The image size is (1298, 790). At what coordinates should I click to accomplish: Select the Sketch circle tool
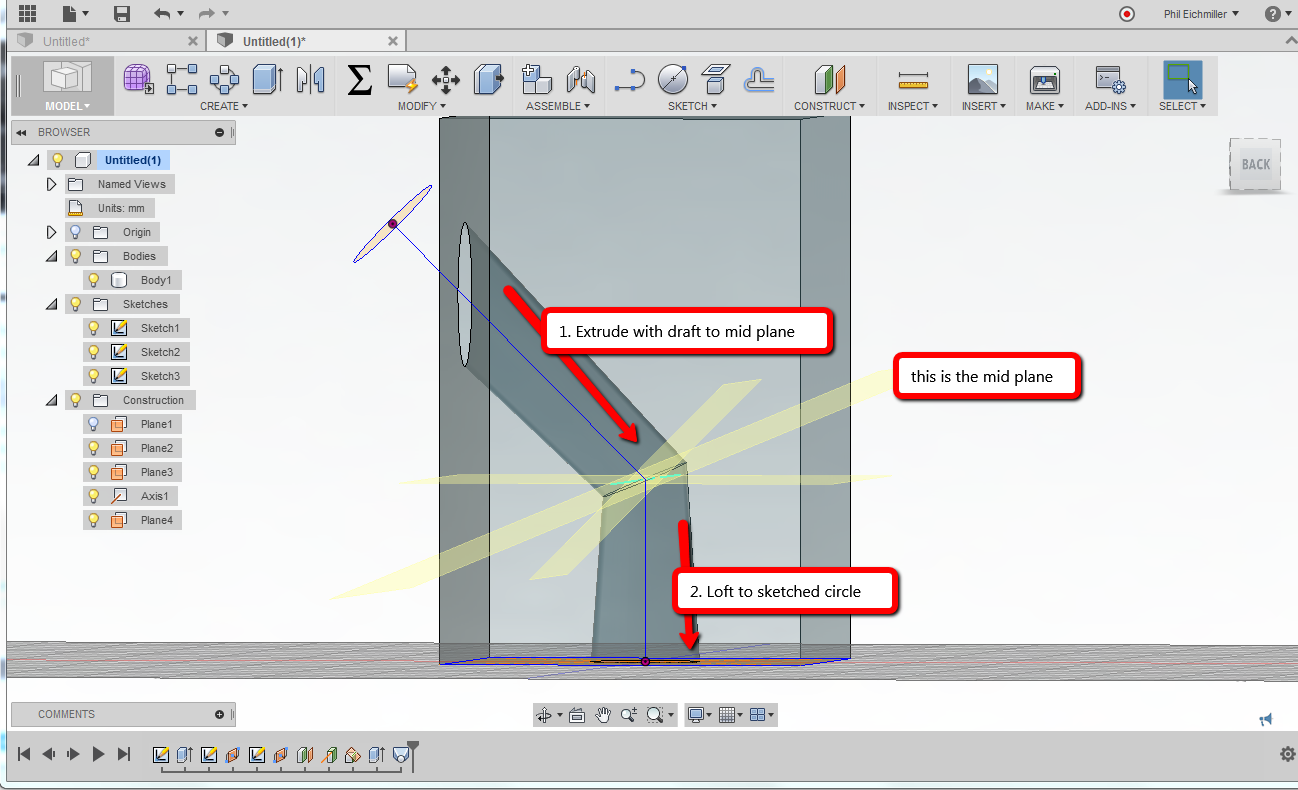(672, 79)
